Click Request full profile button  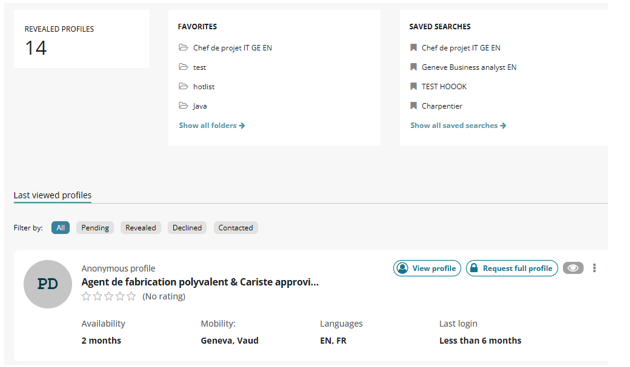(512, 268)
